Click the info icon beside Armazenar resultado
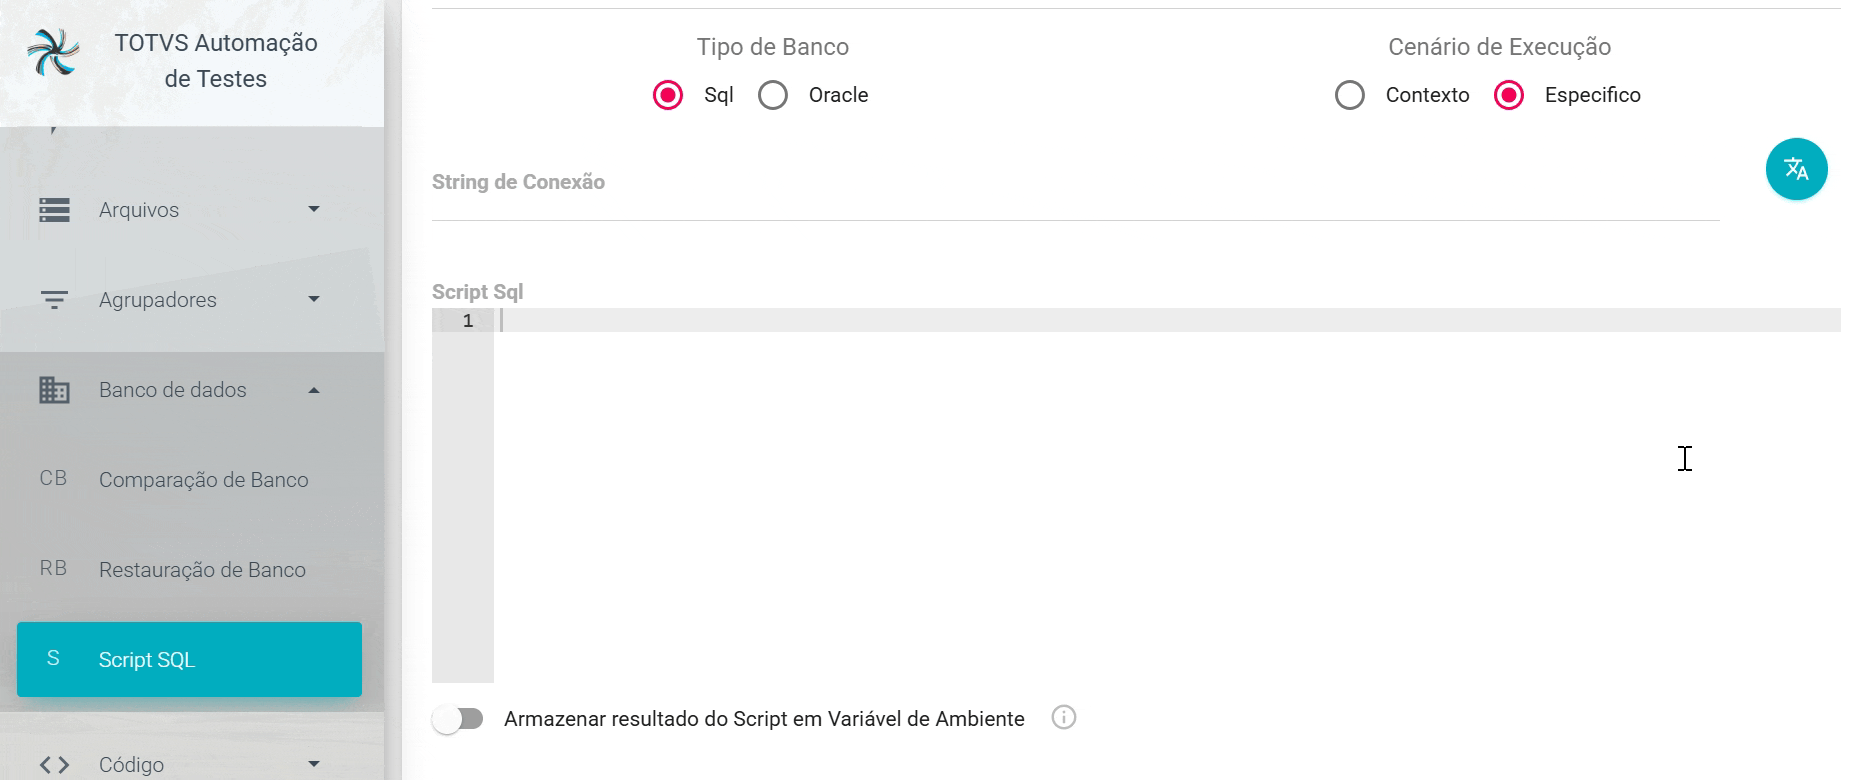Screen dimensions: 1871x780 pyautogui.click(x=1064, y=718)
